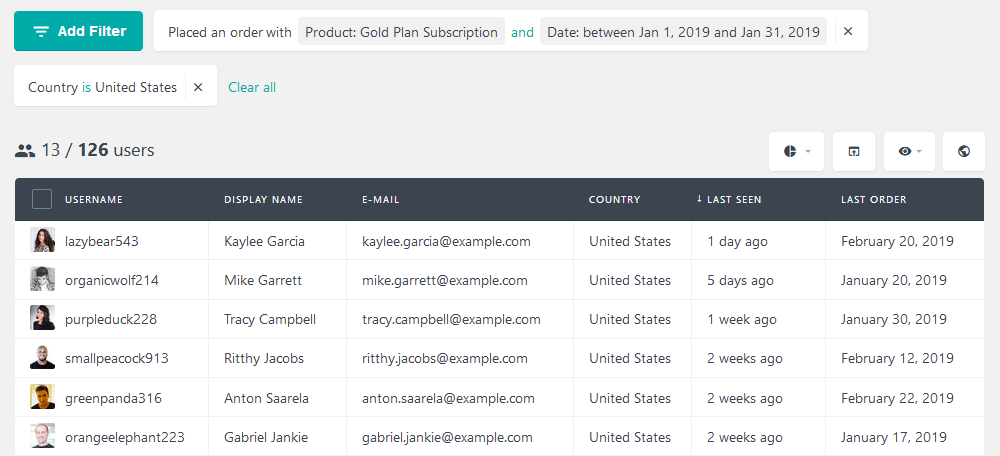Toggle the select-all users checkbox
Viewport: 1000px width, 456px height.
(42, 199)
